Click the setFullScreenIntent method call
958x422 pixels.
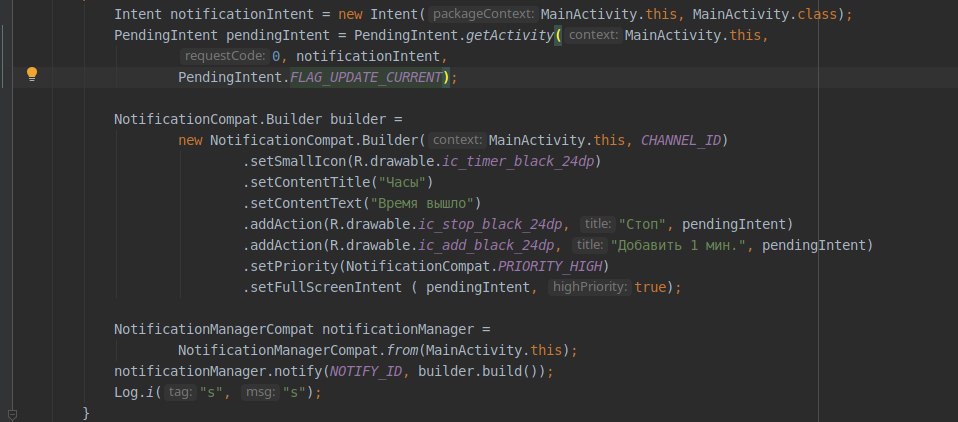point(326,288)
